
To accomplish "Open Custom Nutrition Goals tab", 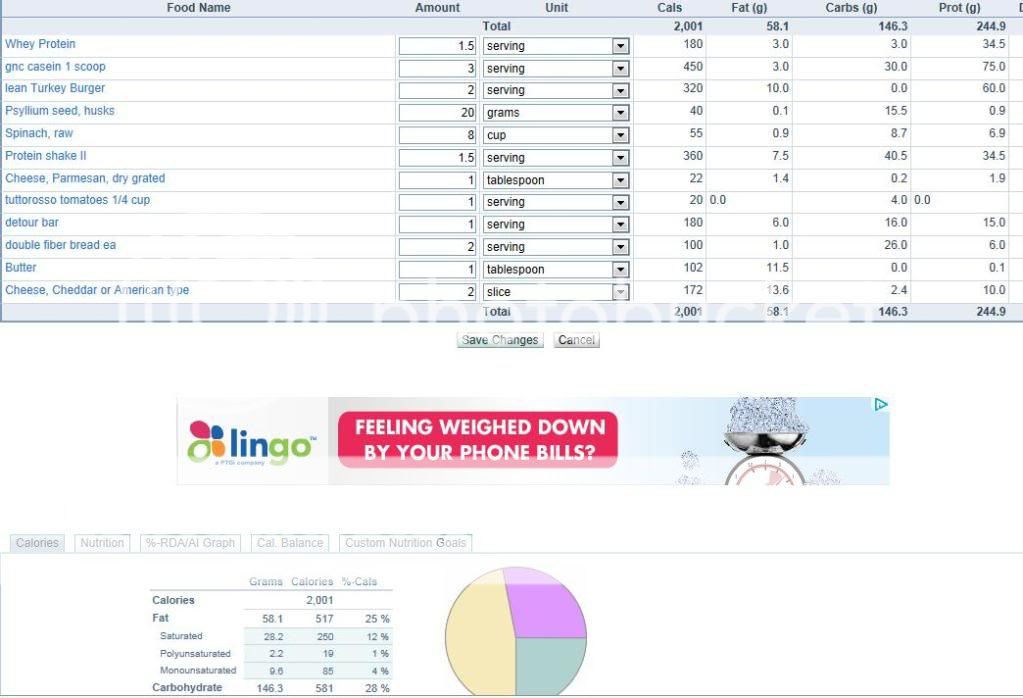I will click(405, 543).
